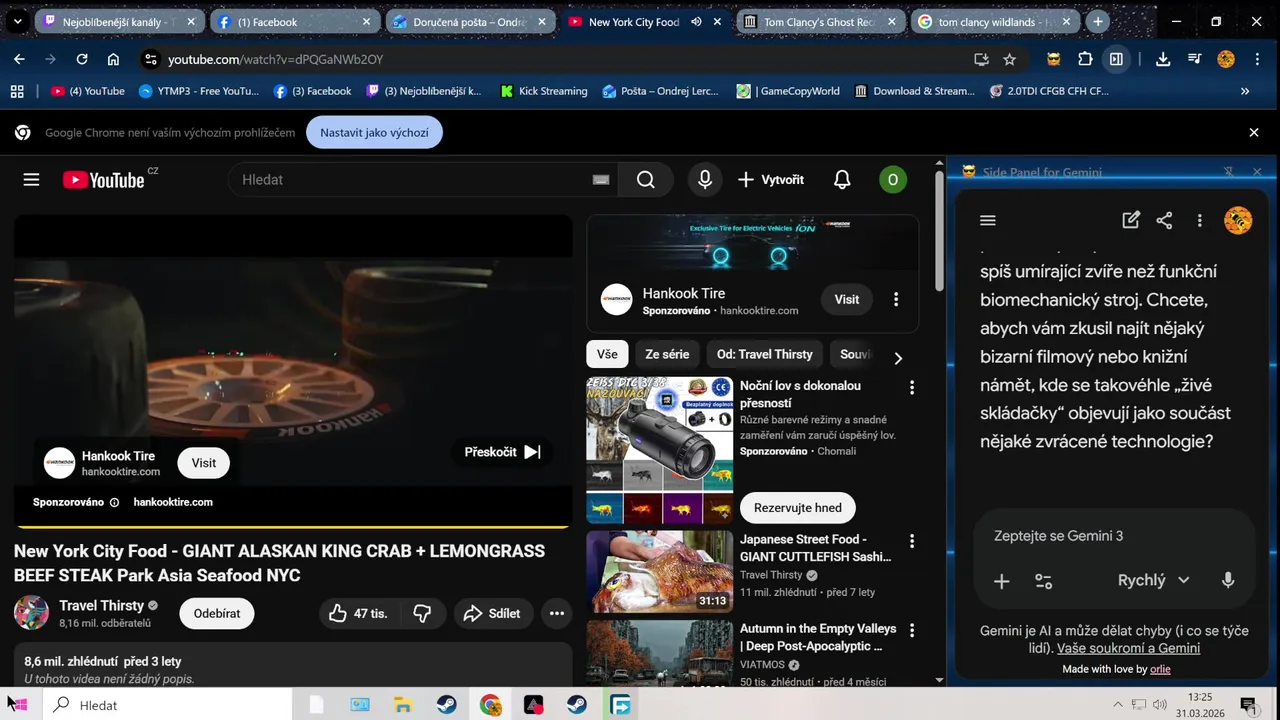Open the Chrome downloads icon

click(1163, 59)
